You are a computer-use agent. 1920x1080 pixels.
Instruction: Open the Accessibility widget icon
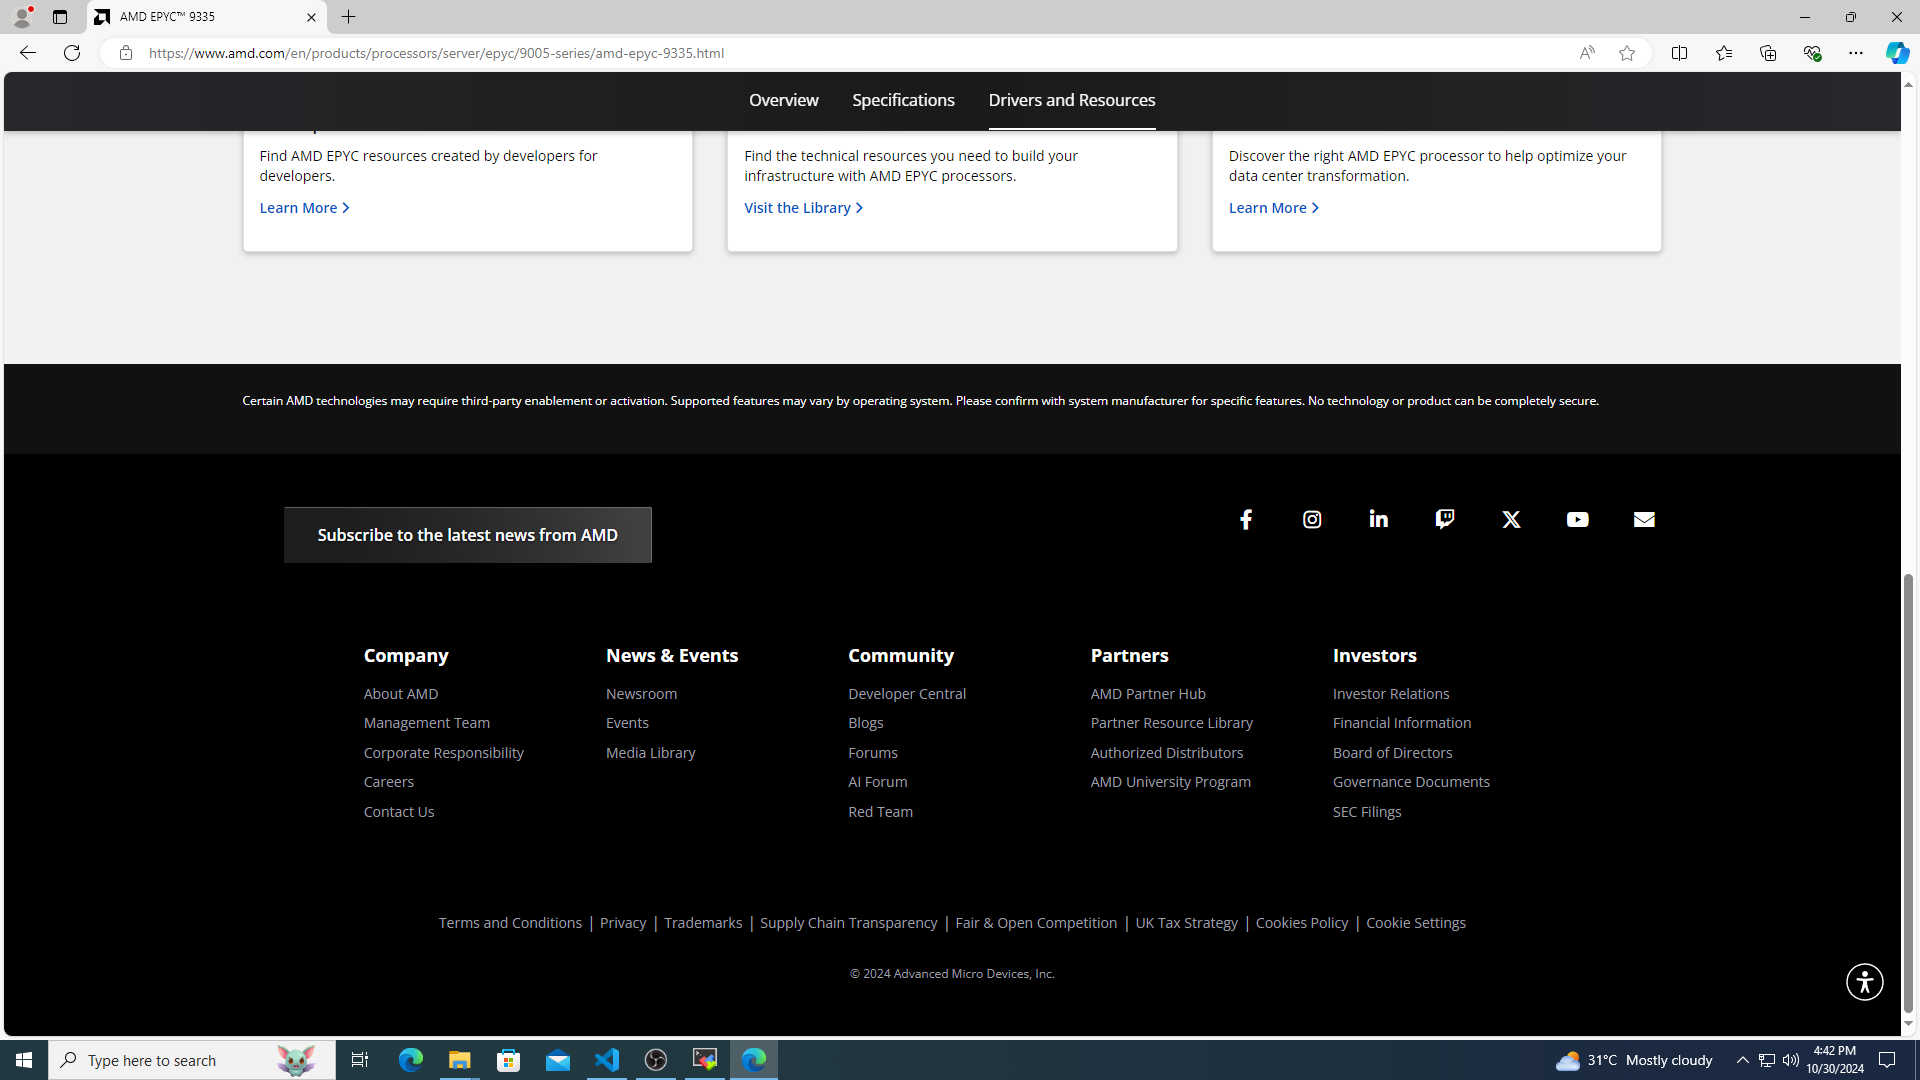tap(1864, 982)
